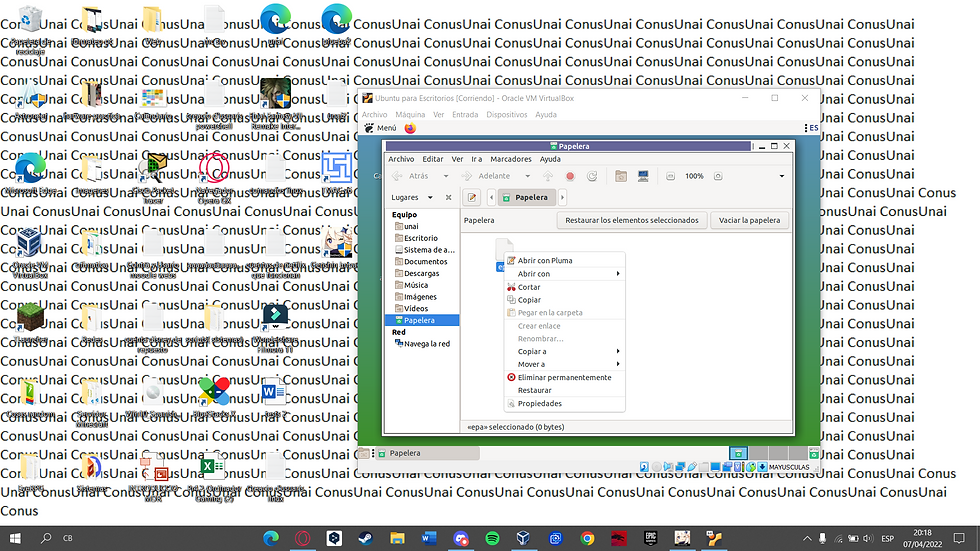Select Navega la red in sidebar
Viewport: 980px width, 551px height.
[421, 344]
